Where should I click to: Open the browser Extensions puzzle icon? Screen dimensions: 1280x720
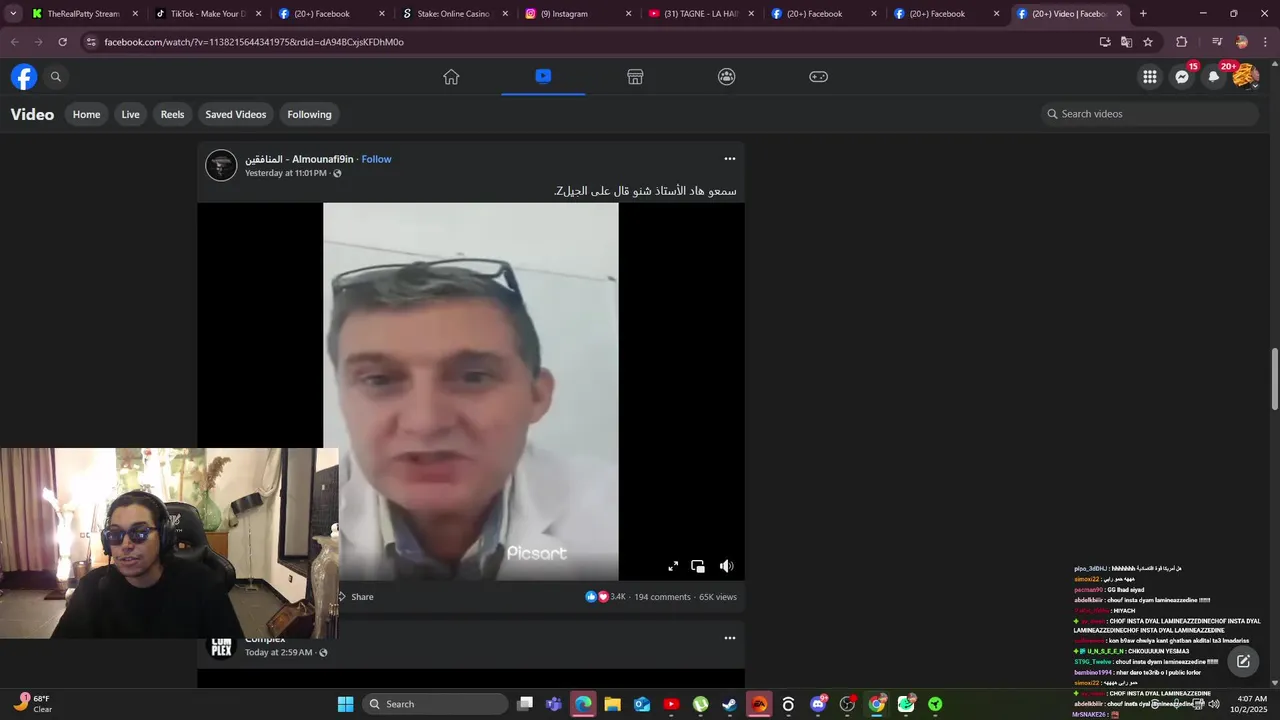point(1181,42)
